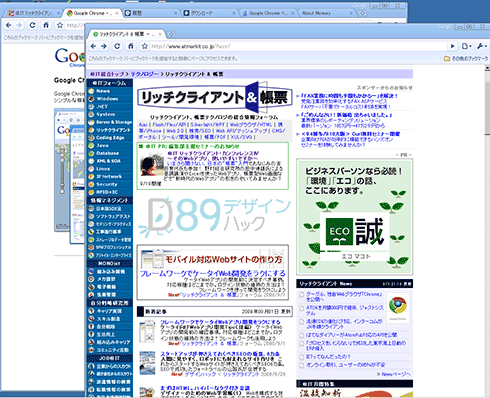Open XML & SOA in the sidebar
The height and width of the screenshot is (398, 490).
point(109,161)
